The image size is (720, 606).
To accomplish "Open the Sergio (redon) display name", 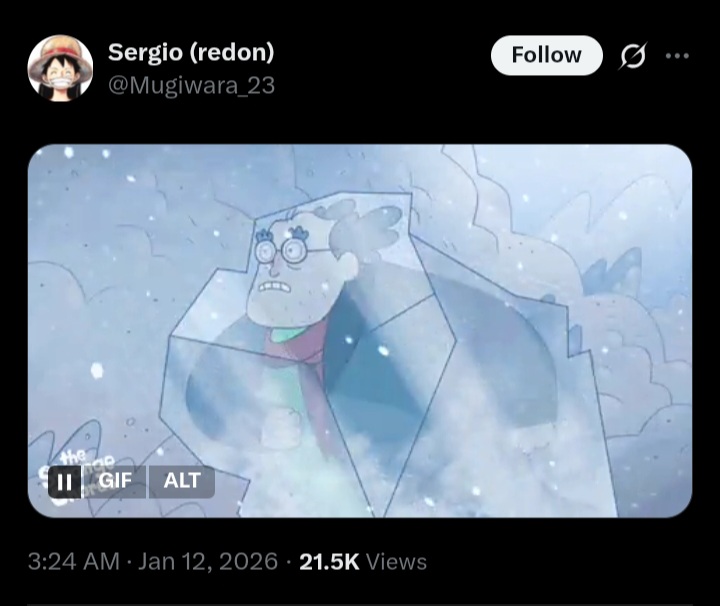I will (191, 52).
